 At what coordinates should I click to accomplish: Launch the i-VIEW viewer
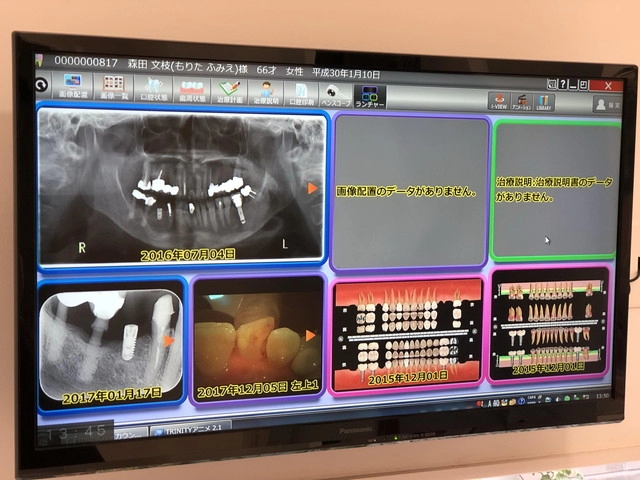[499, 101]
